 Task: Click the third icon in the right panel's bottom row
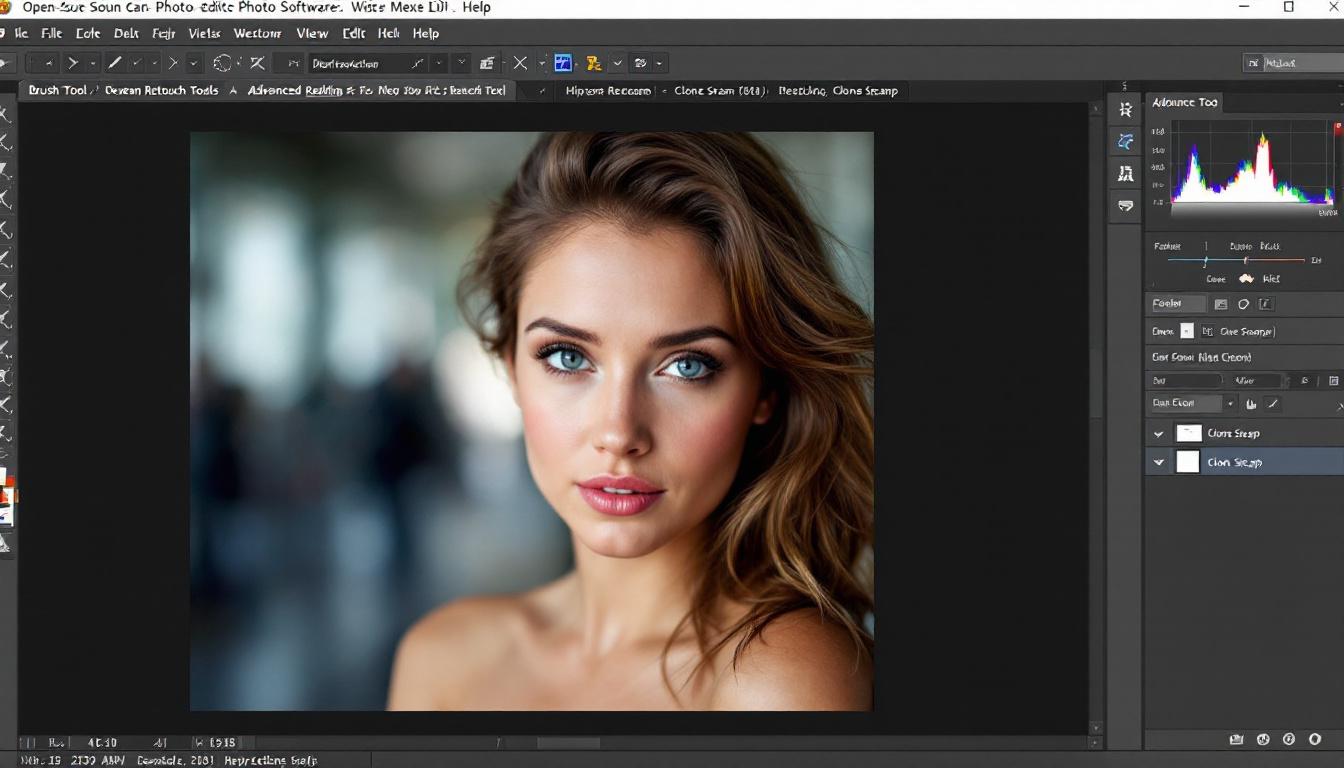(1289, 740)
